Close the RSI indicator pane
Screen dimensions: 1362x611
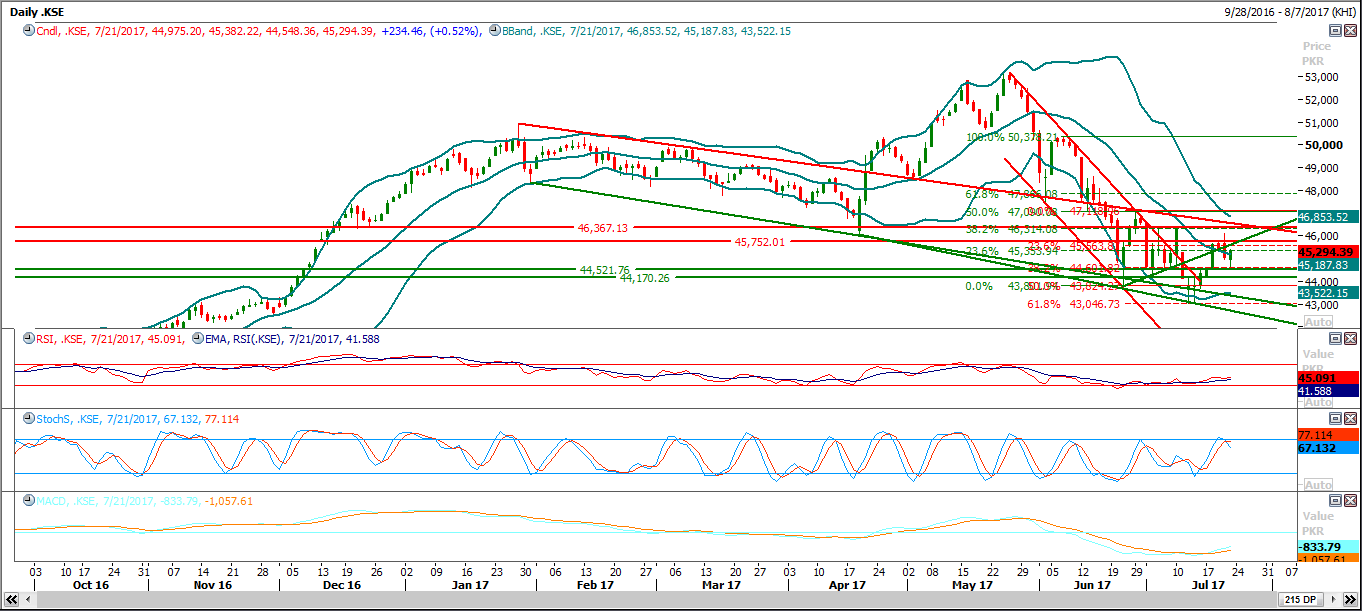1349,339
